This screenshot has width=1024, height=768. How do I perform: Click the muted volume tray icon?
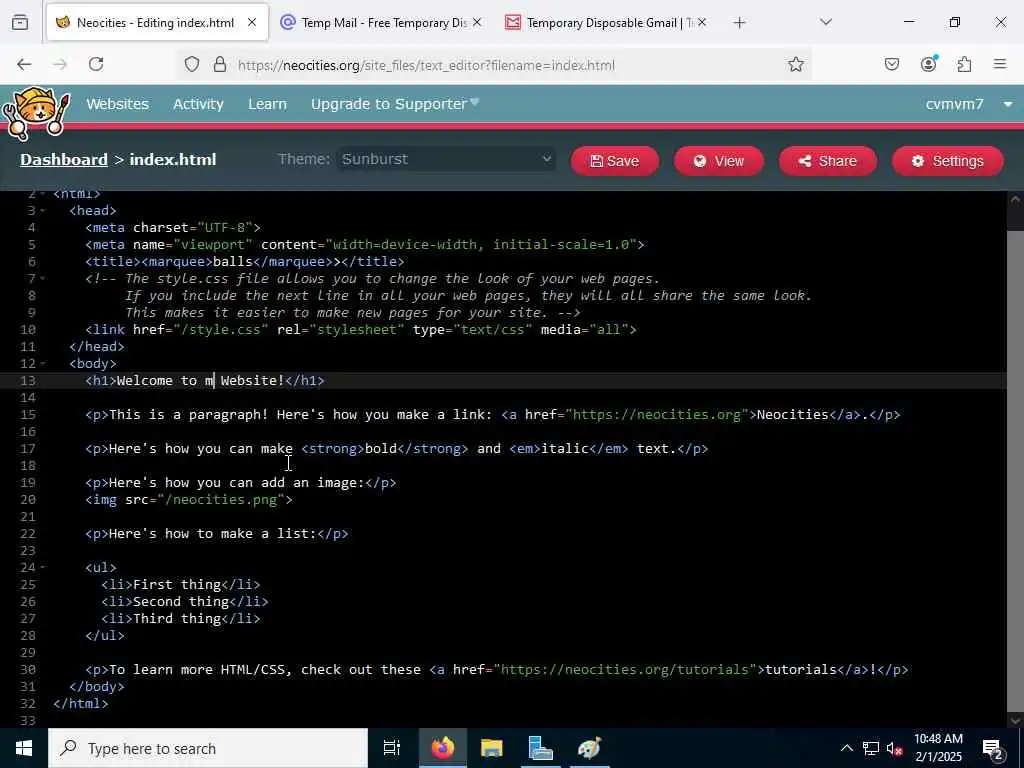coord(894,748)
